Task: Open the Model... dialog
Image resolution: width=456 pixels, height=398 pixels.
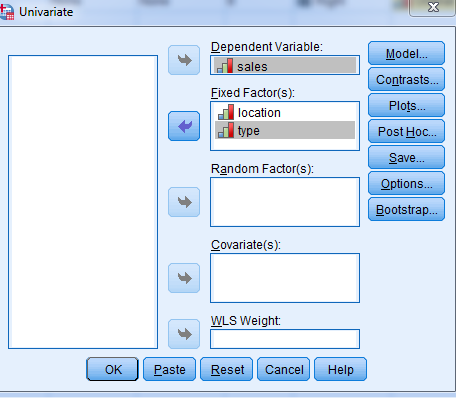Action: 406,53
